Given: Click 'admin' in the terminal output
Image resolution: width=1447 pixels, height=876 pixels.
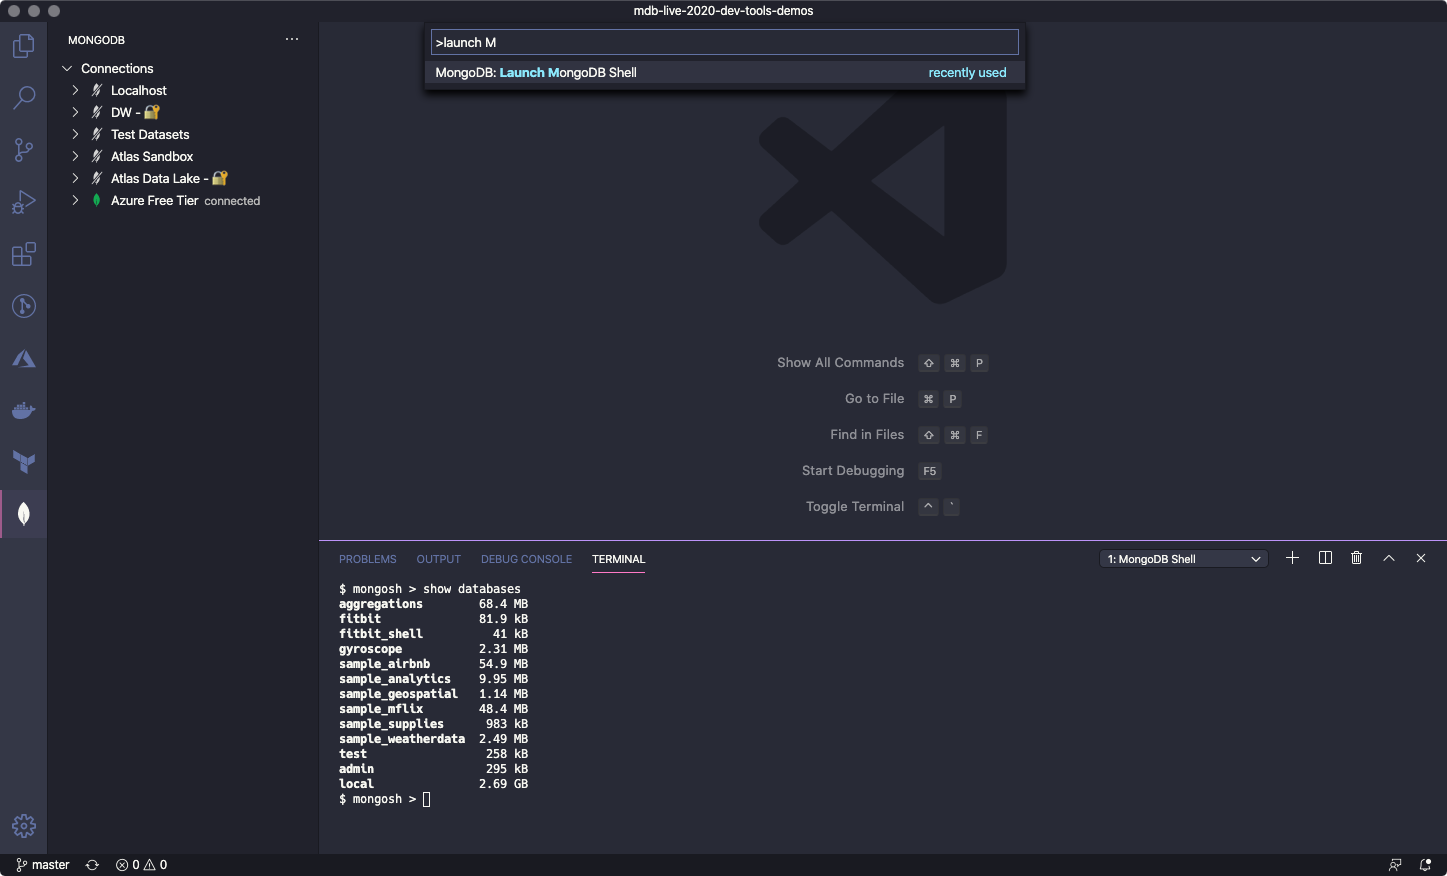Looking at the screenshot, I should point(356,769).
